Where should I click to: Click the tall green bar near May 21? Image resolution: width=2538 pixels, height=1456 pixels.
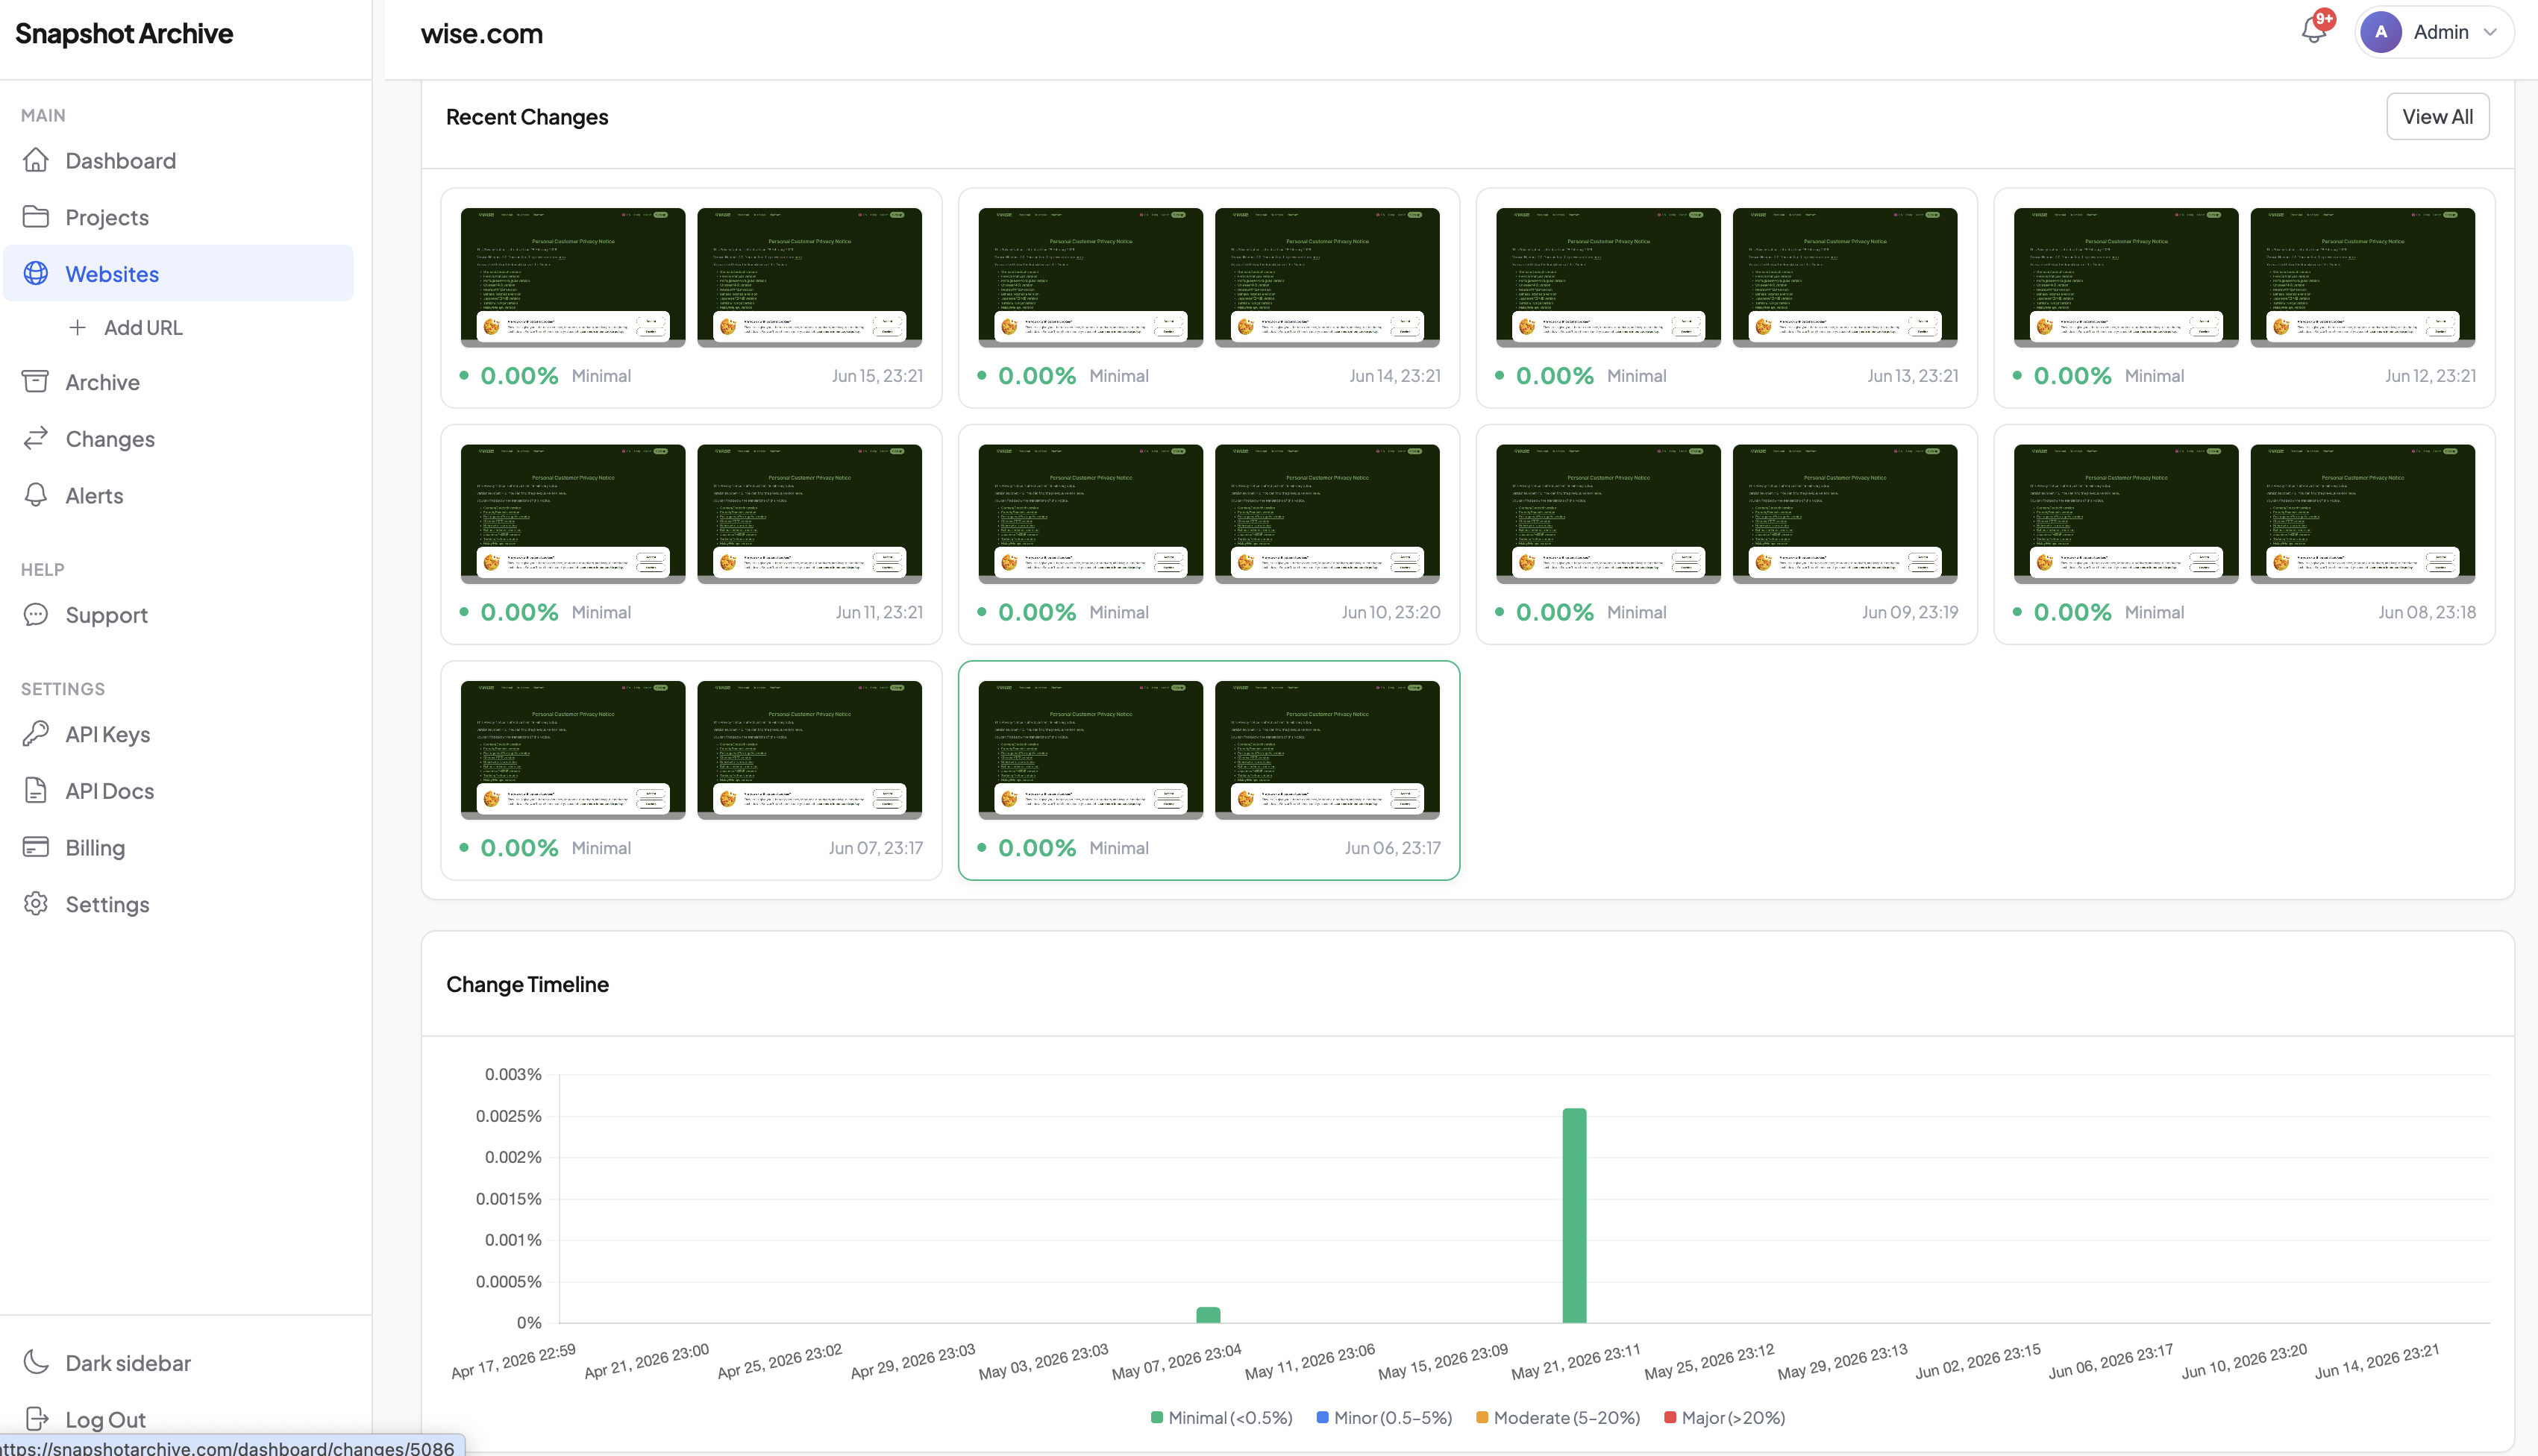point(1574,1215)
